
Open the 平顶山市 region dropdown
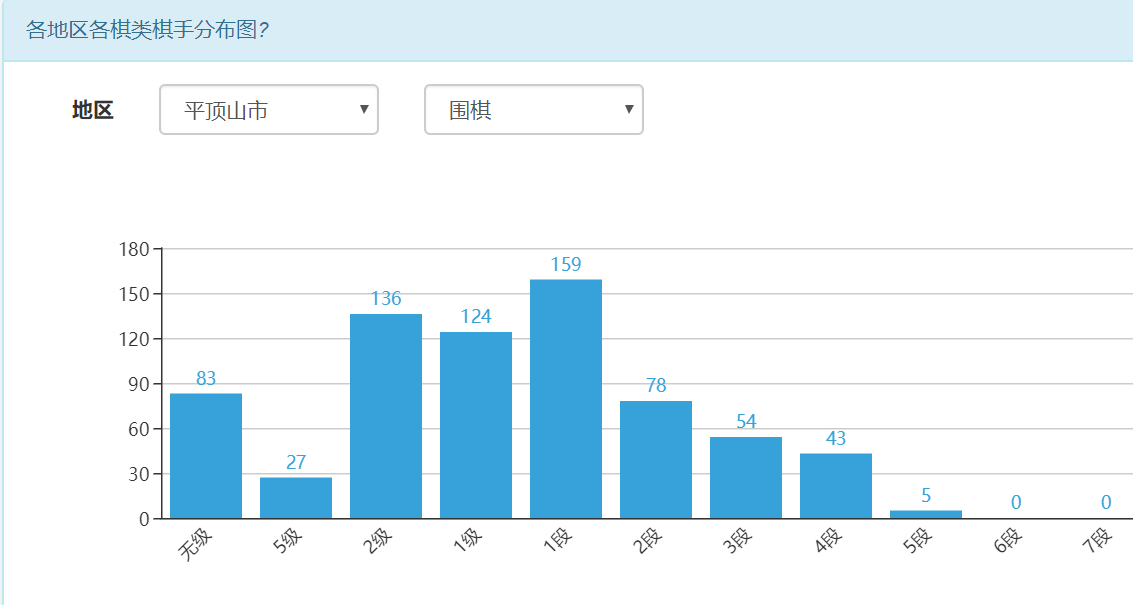[268, 110]
